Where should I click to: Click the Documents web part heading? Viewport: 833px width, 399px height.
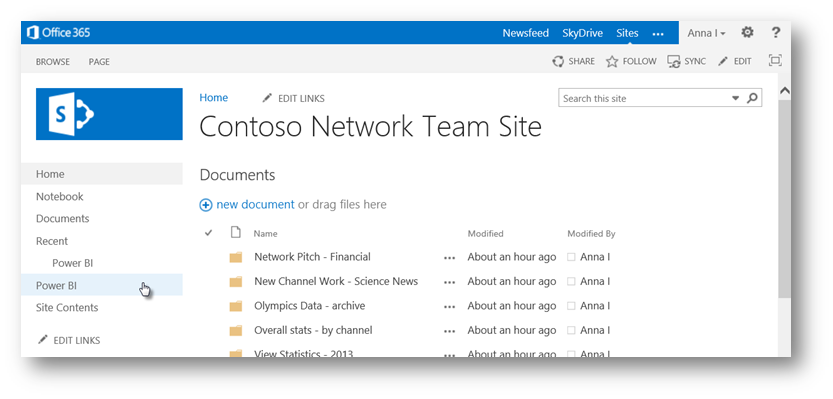click(237, 175)
